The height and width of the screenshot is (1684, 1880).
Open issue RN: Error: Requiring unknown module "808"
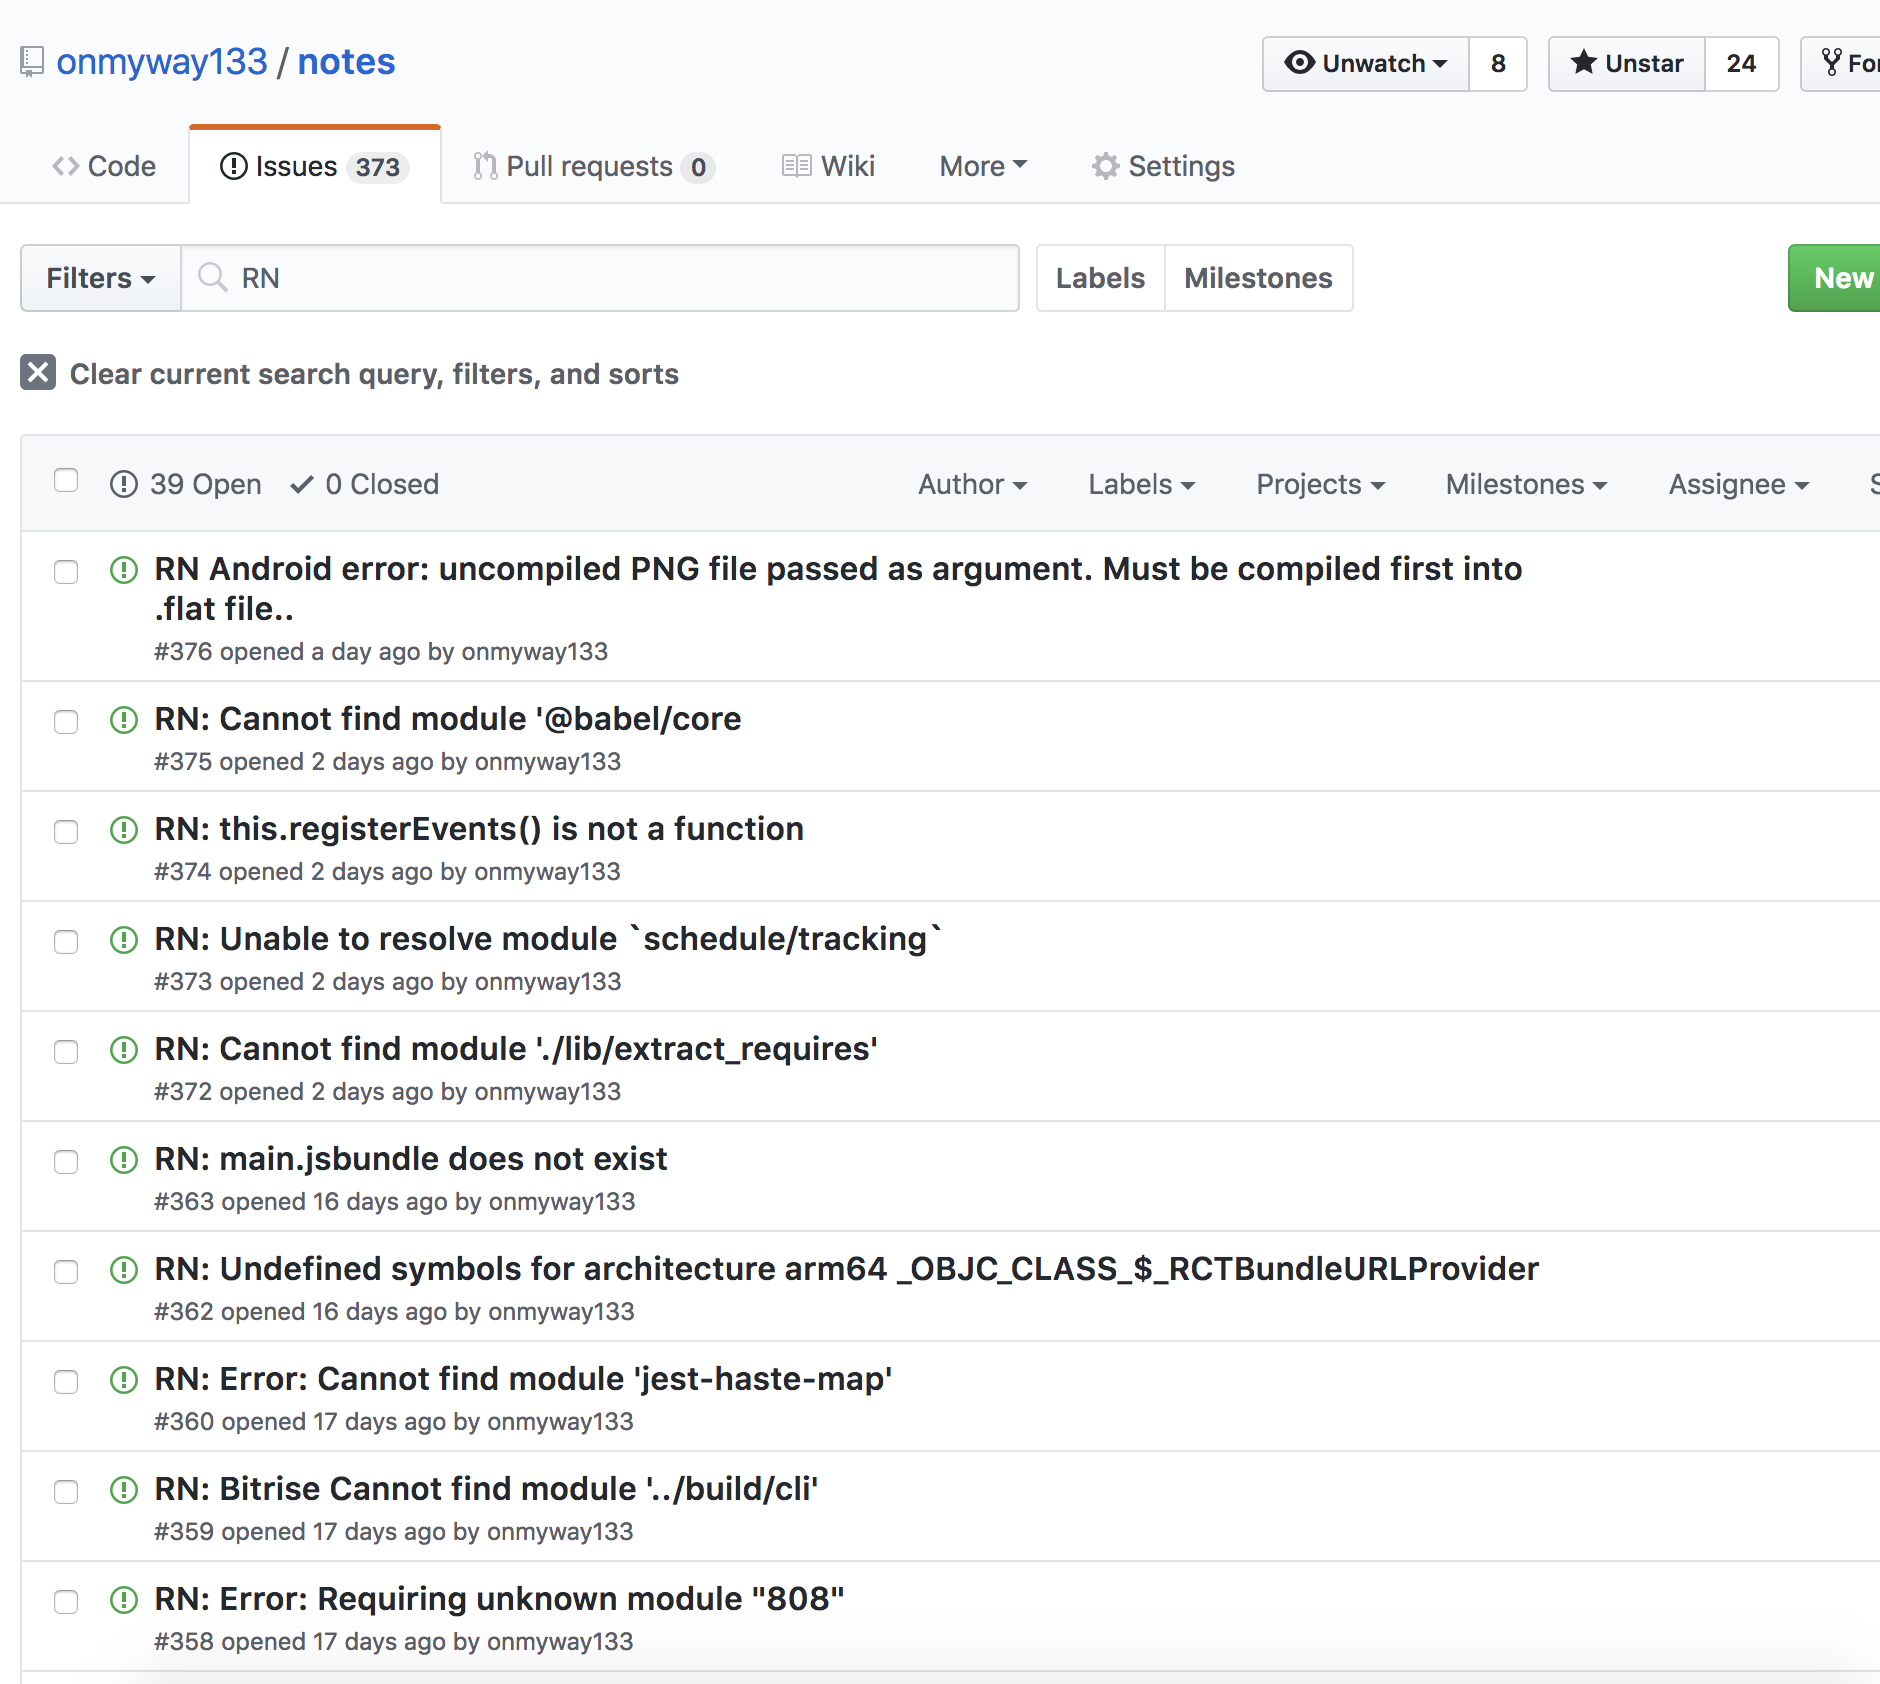click(x=499, y=1599)
